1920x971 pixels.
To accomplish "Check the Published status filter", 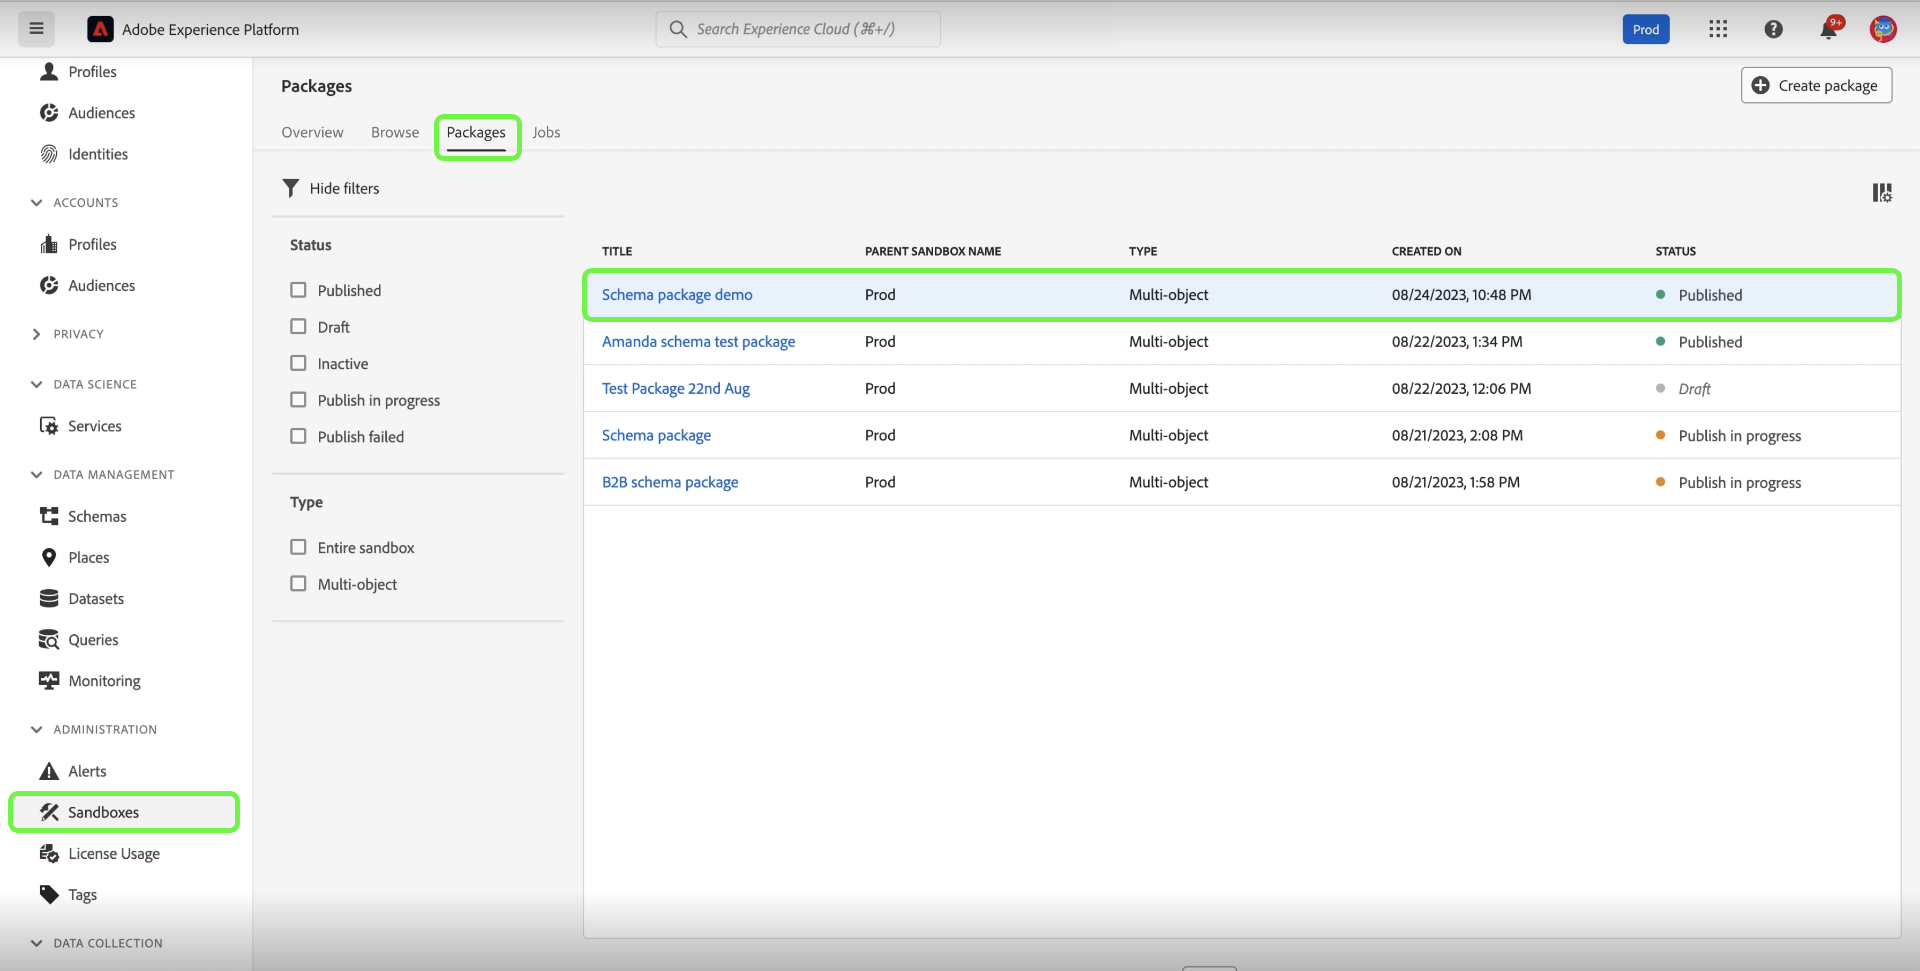I will pos(298,290).
